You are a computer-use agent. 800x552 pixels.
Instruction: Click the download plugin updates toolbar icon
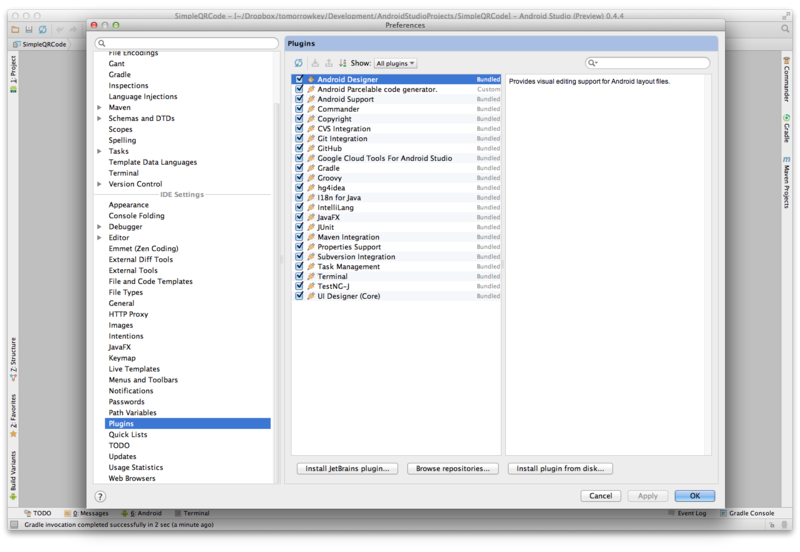click(x=315, y=63)
